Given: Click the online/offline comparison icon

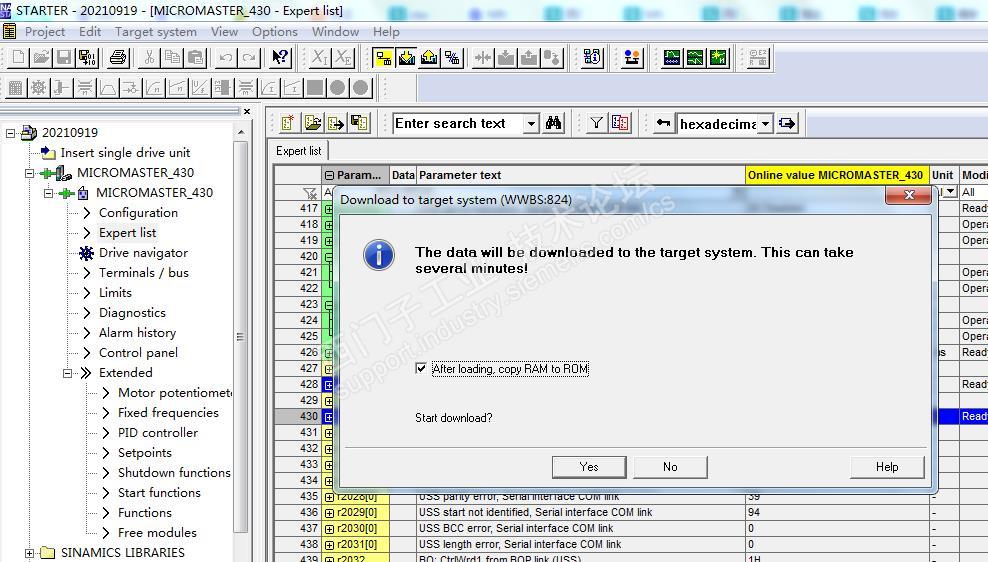Looking at the screenshot, I should 452,58.
